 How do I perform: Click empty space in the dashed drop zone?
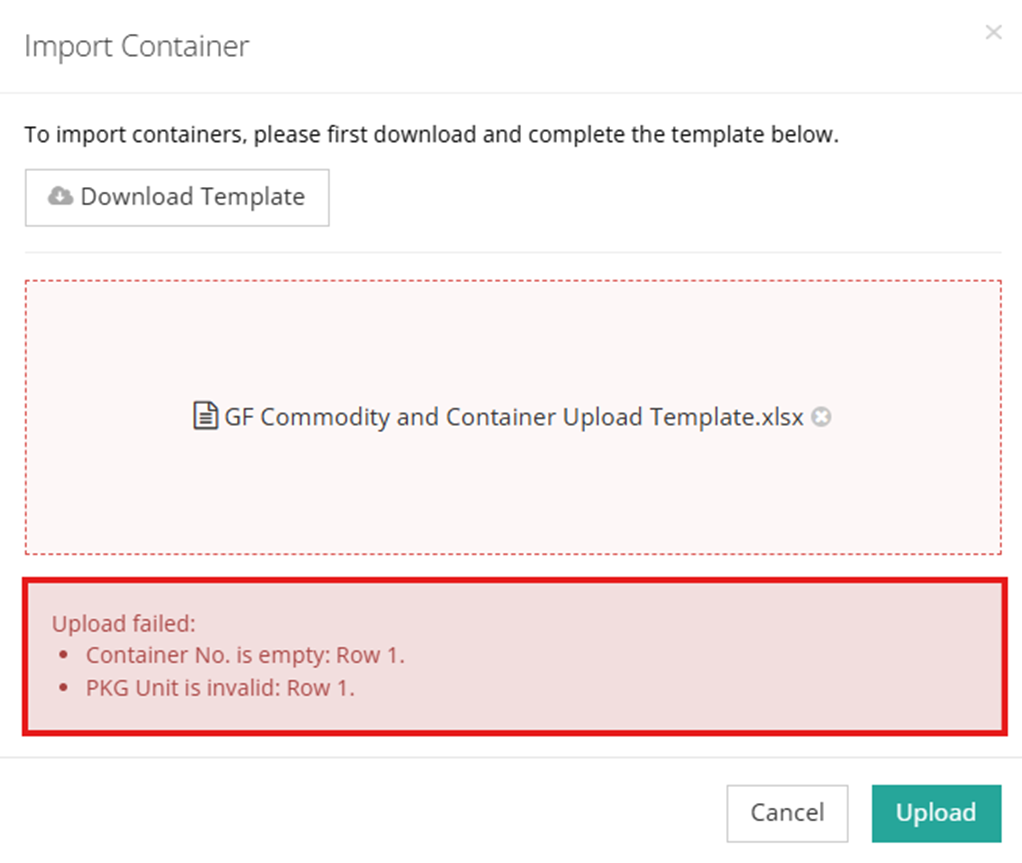512,330
